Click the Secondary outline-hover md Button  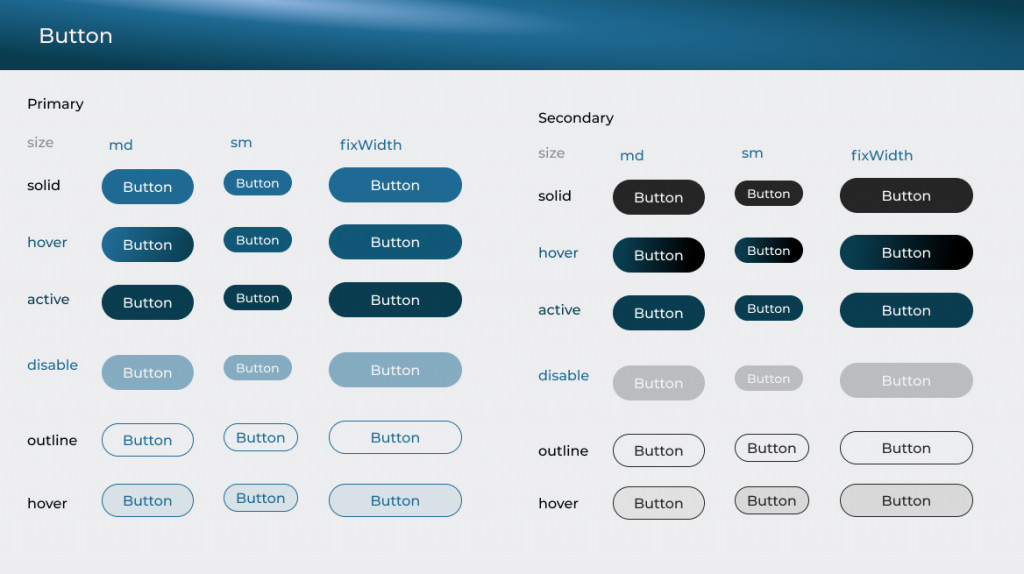[658, 503]
